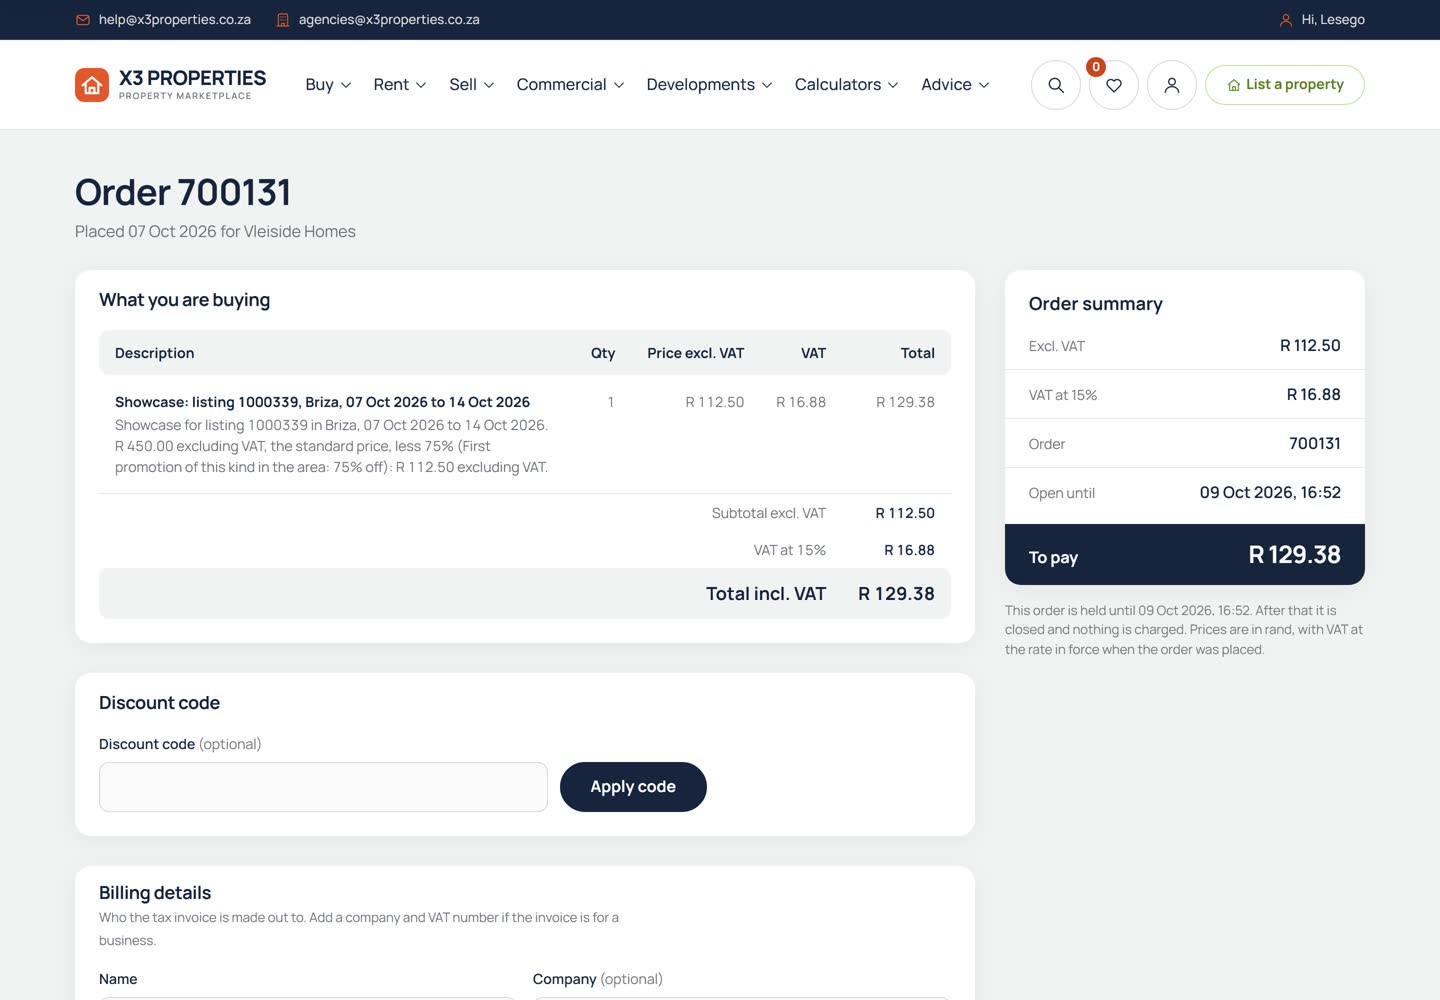Viewport: 1440px width, 1000px height.
Task: Open the Advice menu
Action: click(x=955, y=85)
